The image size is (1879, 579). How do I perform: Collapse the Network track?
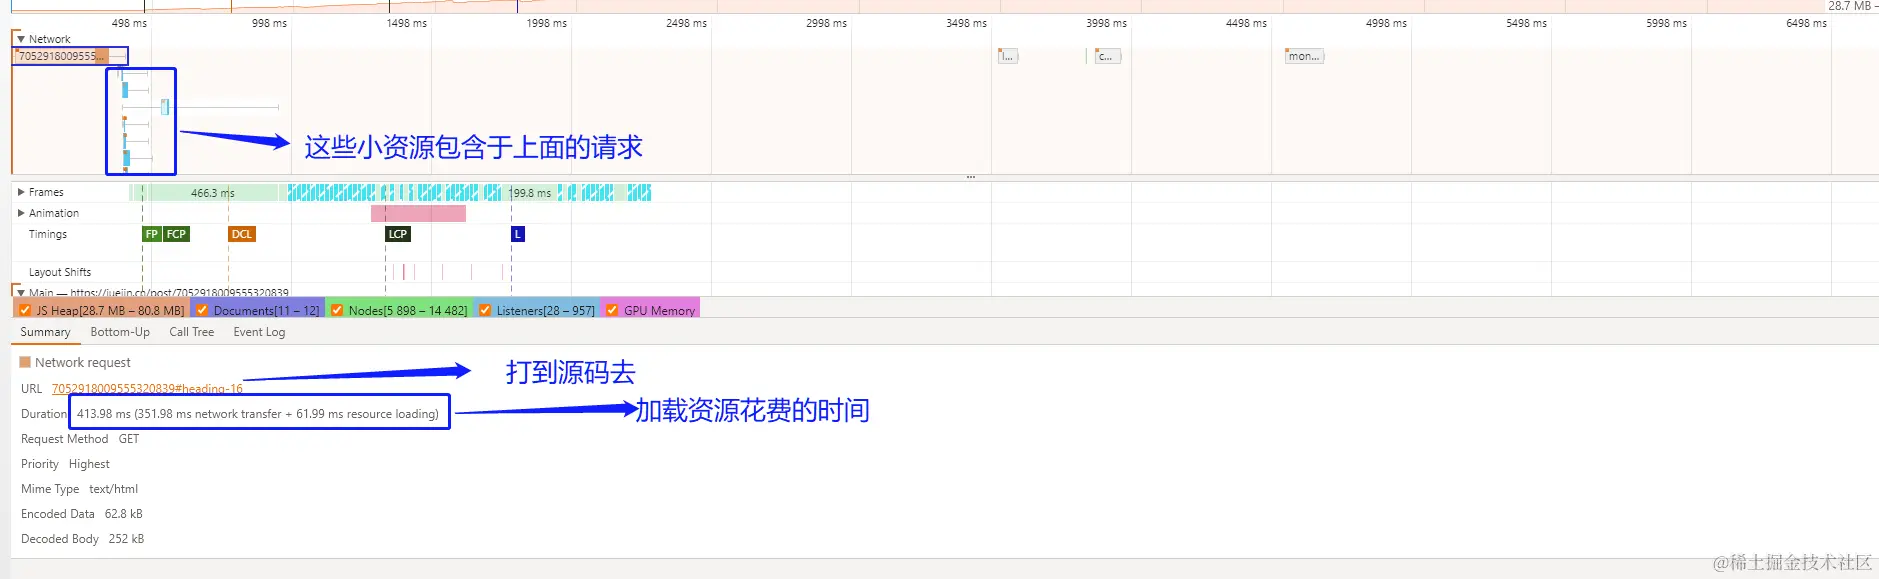pos(20,39)
